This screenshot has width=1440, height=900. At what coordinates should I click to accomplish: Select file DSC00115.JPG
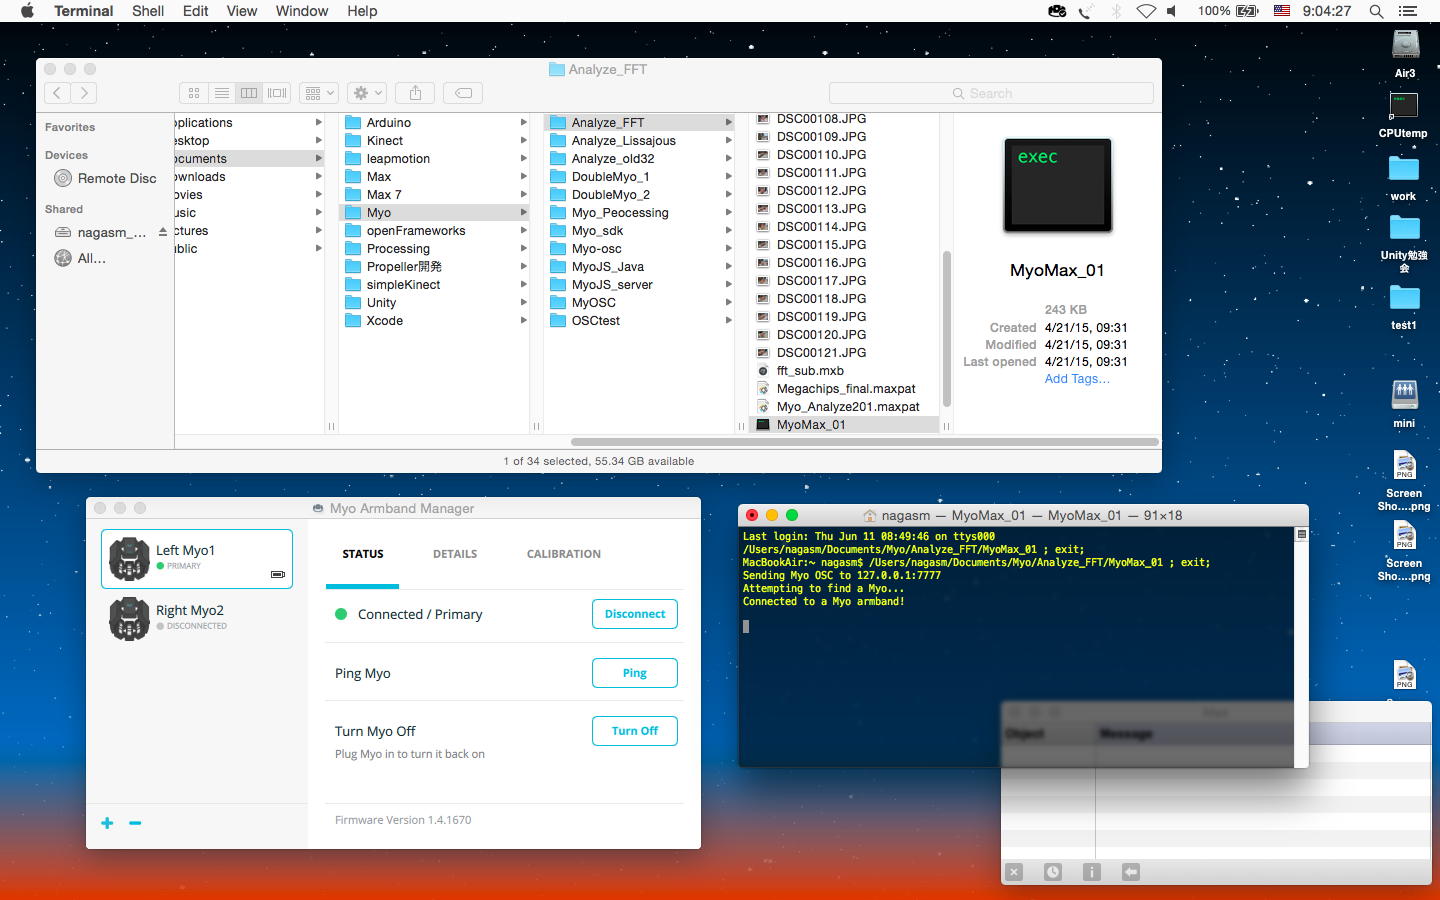844,245
